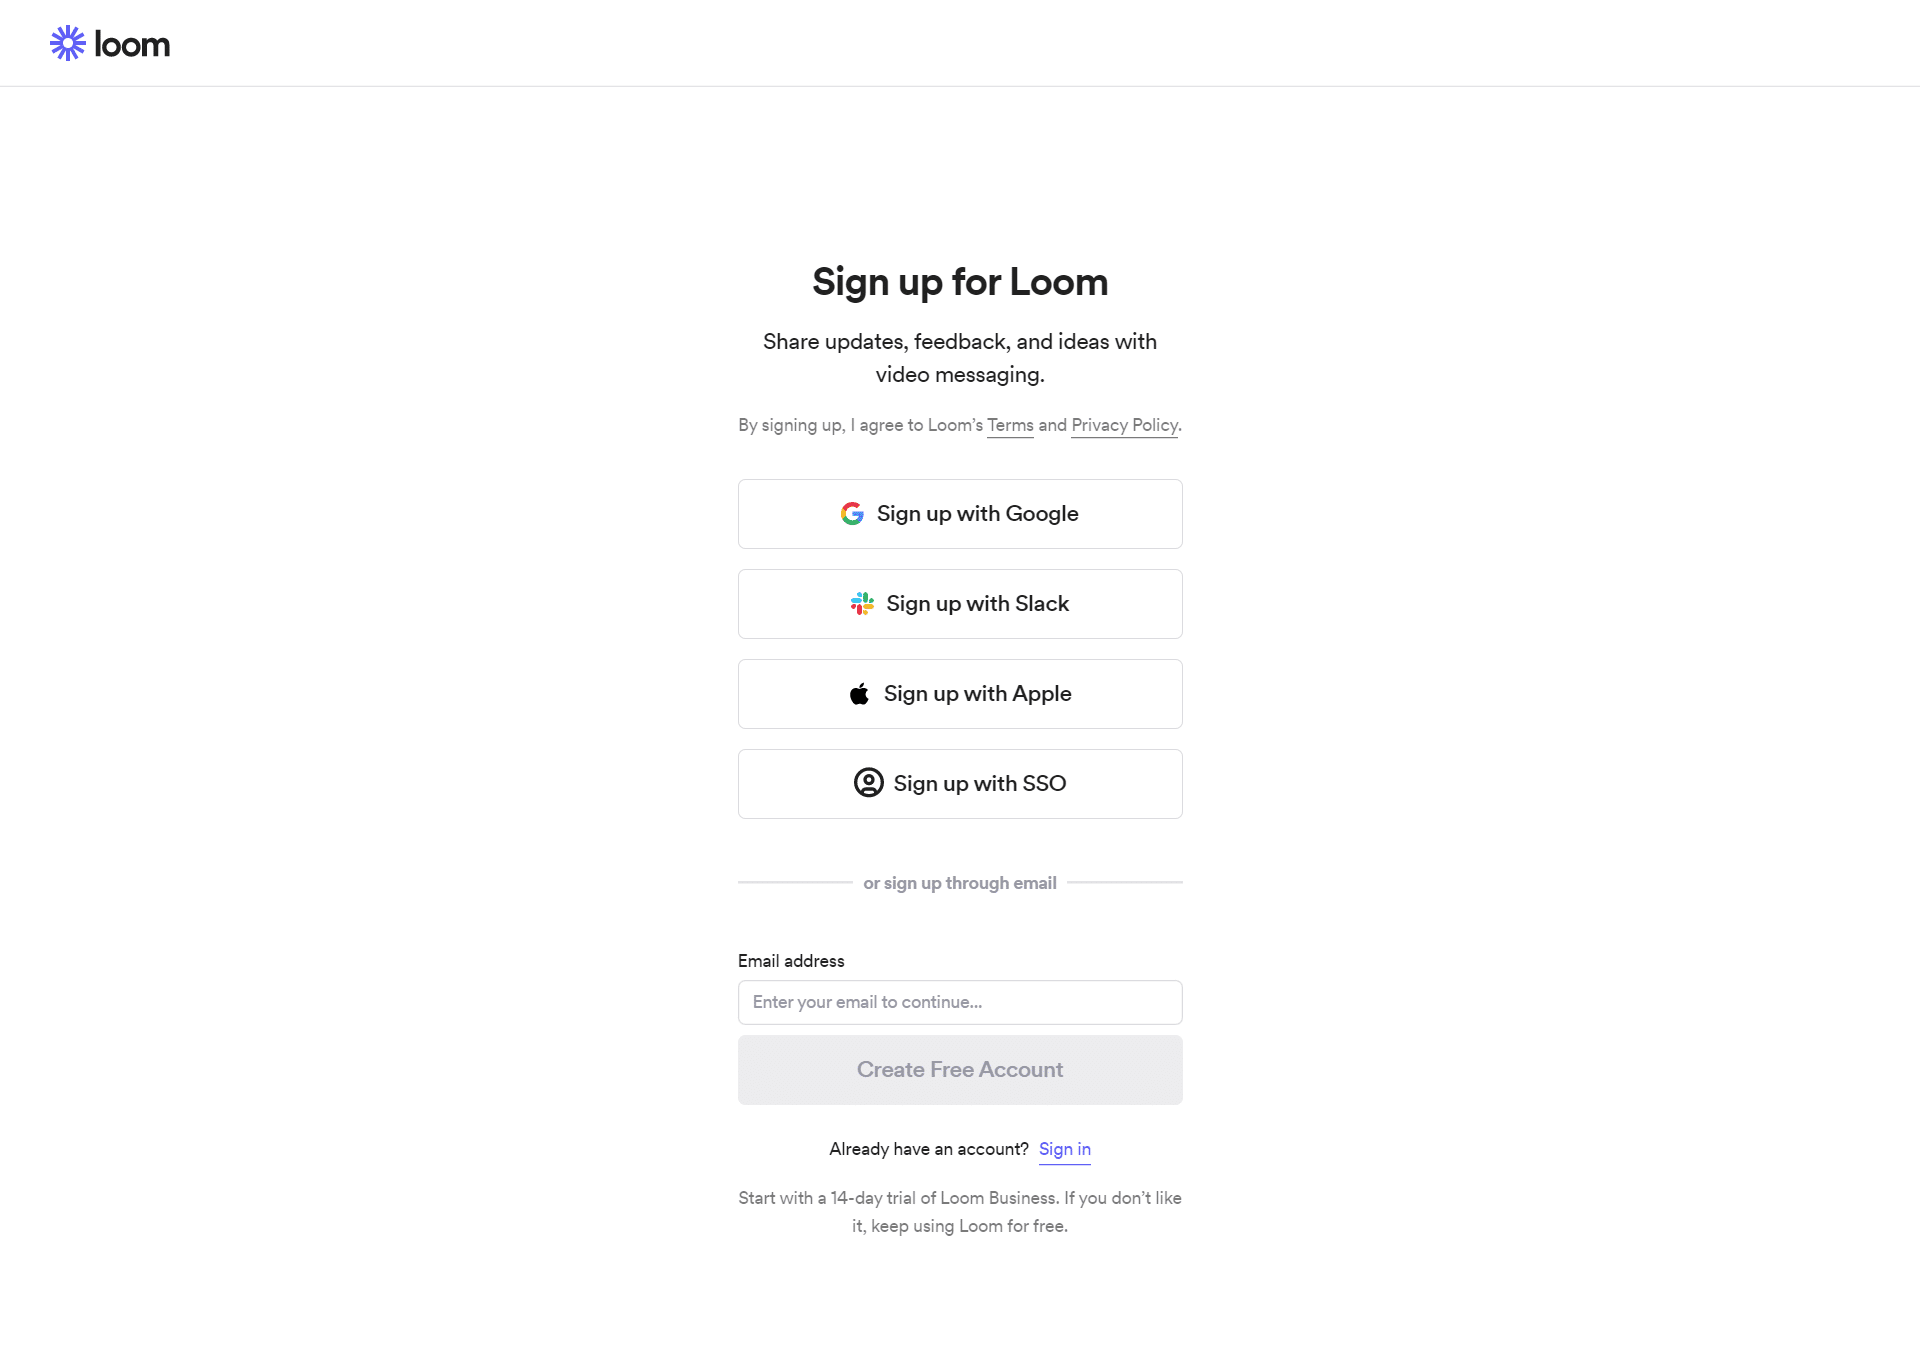
Task: Click Sign up with Google button
Action: pos(959,514)
